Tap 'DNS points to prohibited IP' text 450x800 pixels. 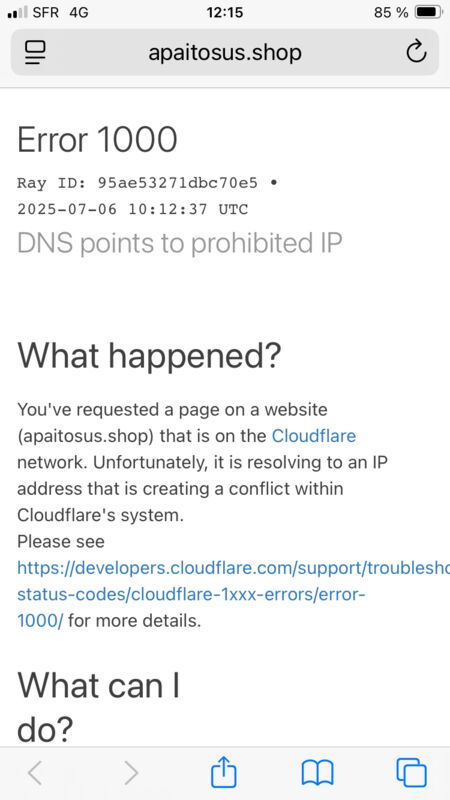[180, 243]
